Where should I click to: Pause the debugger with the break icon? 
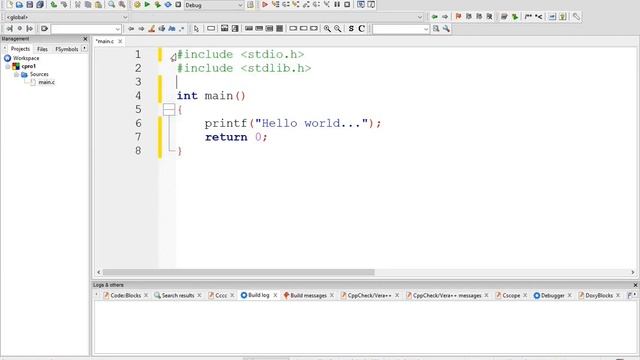(337, 5)
